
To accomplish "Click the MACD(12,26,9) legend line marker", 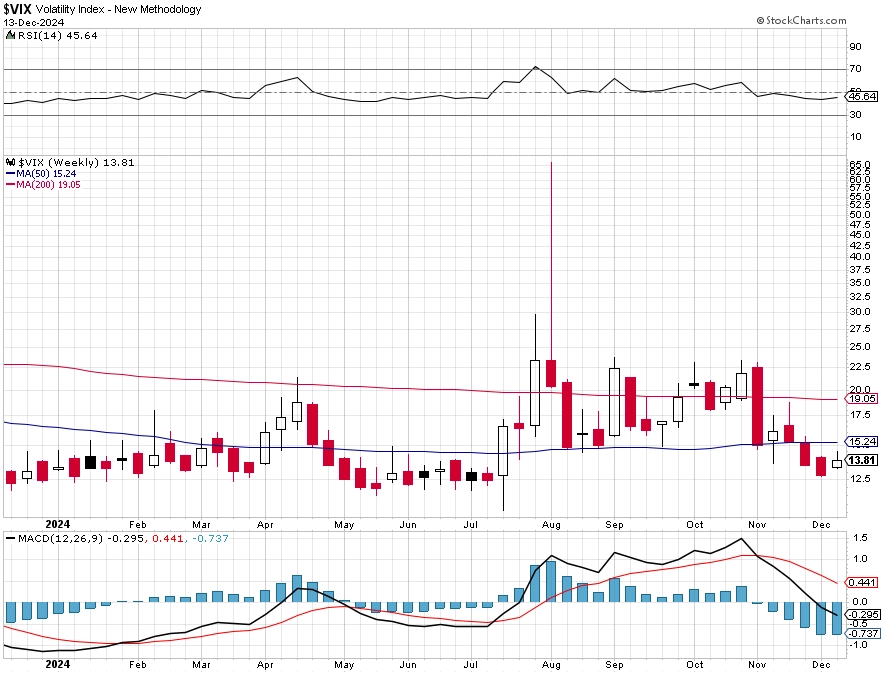I will click(x=10, y=538).
